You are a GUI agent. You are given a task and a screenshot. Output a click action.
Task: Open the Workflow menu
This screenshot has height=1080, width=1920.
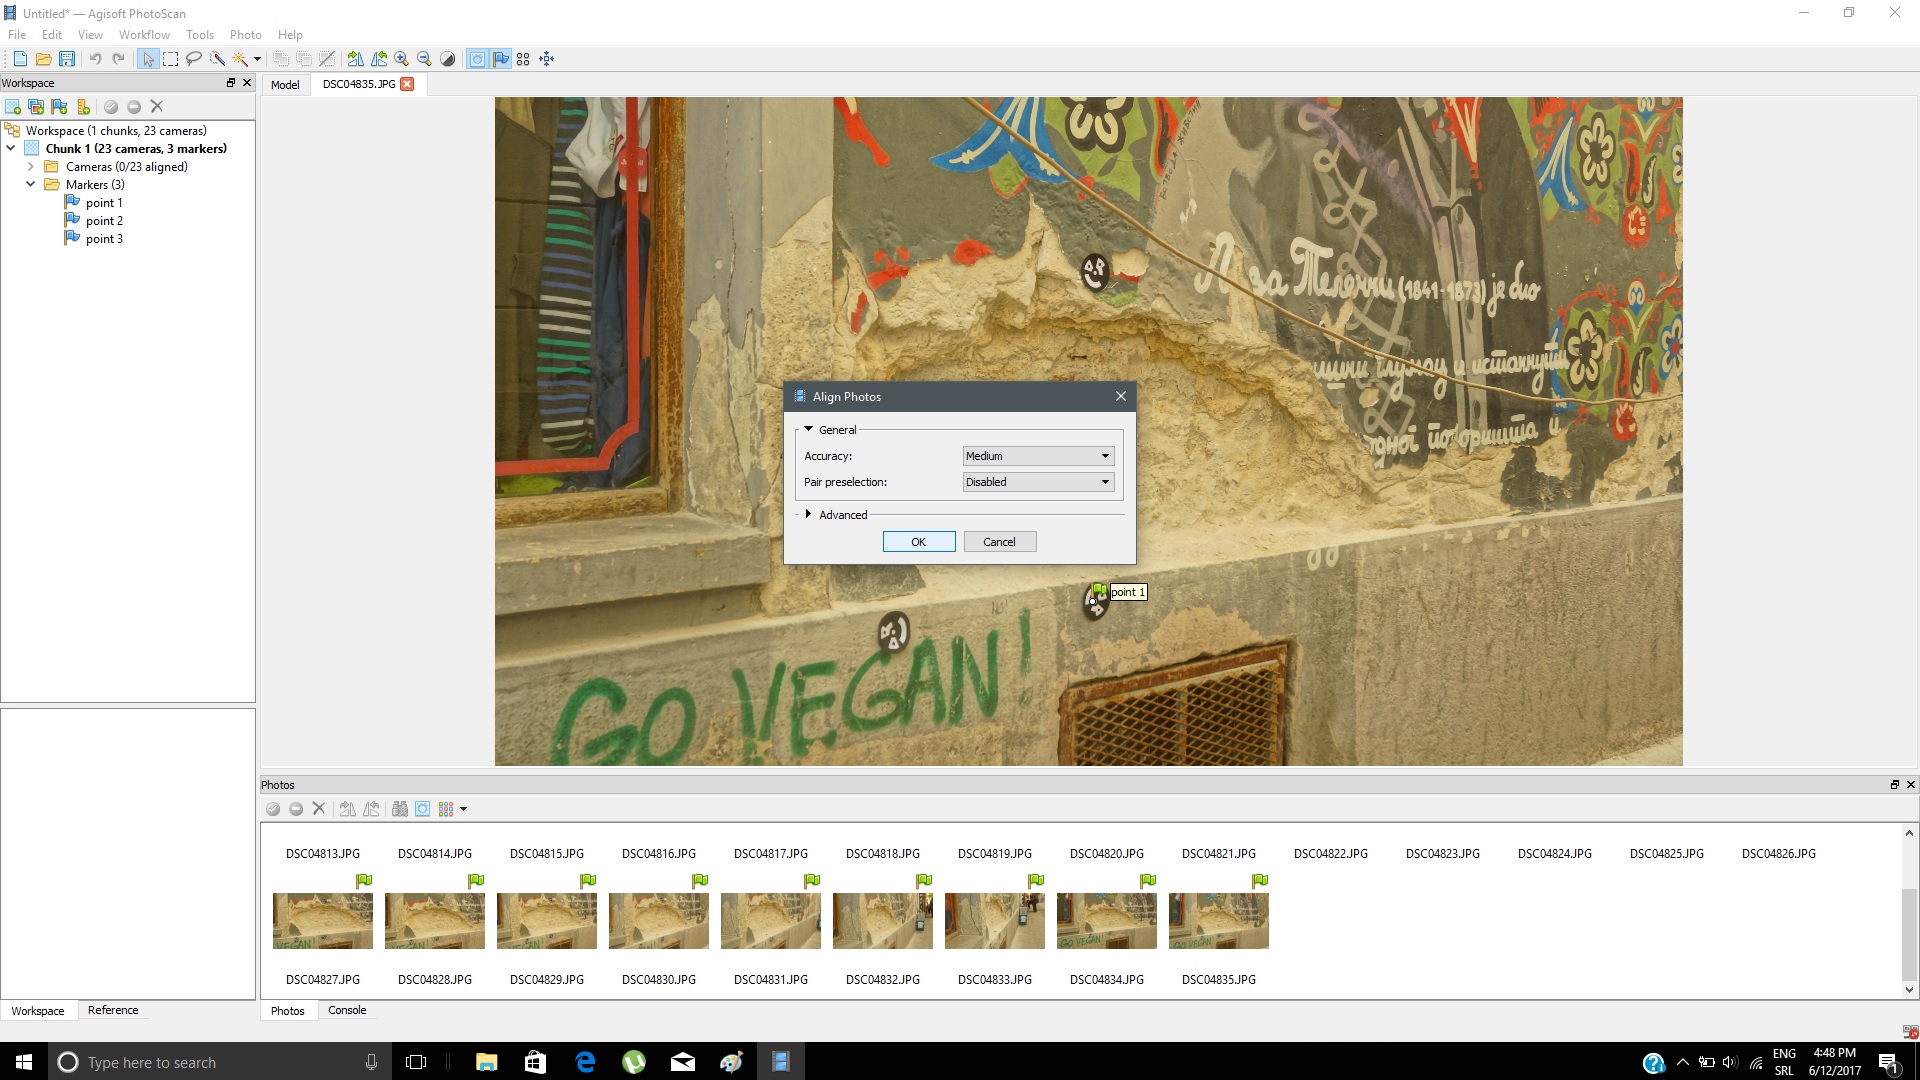(x=144, y=35)
